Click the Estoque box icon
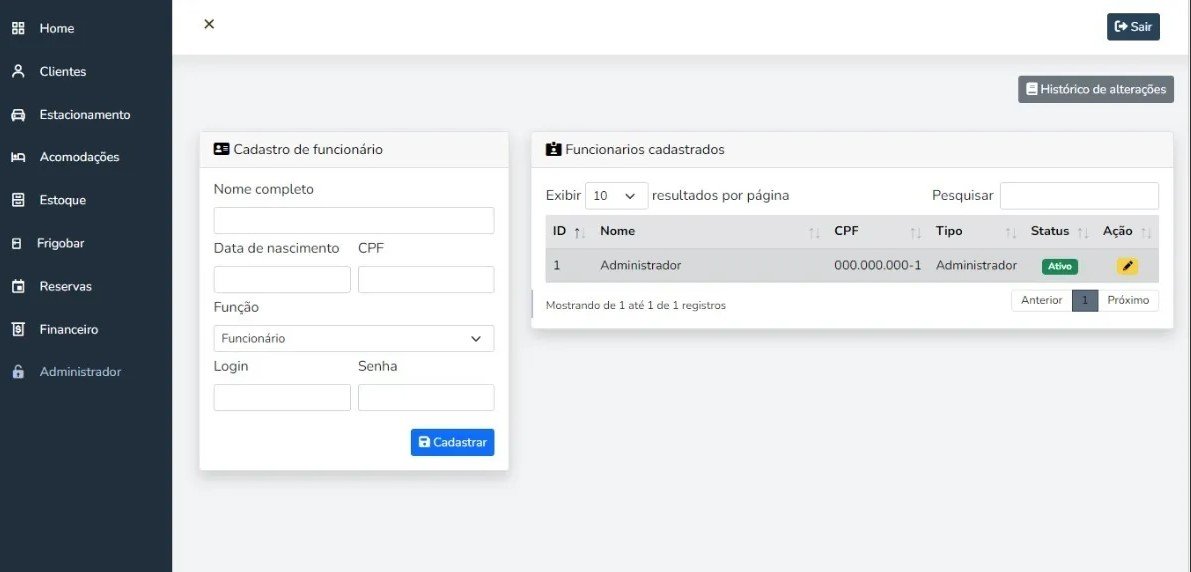Viewport: 1191px width, 572px height. tap(18, 200)
